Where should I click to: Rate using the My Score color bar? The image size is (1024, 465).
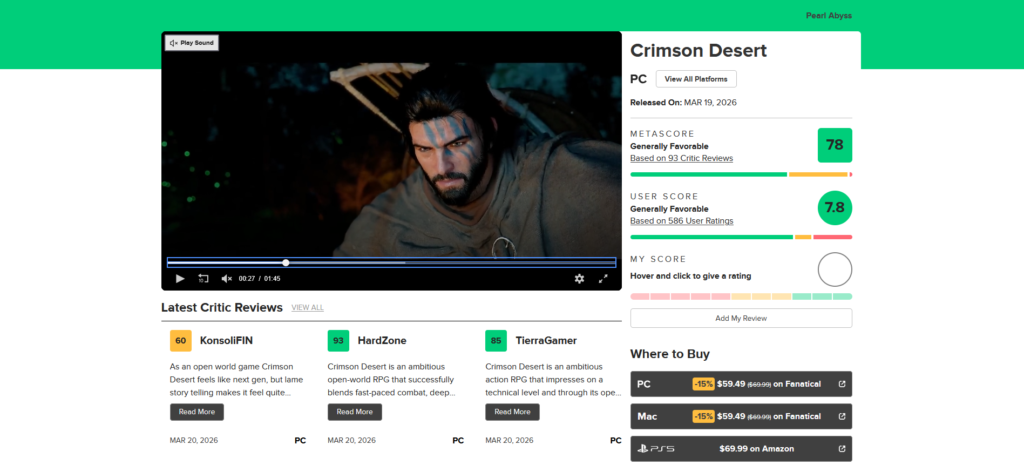pos(741,297)
